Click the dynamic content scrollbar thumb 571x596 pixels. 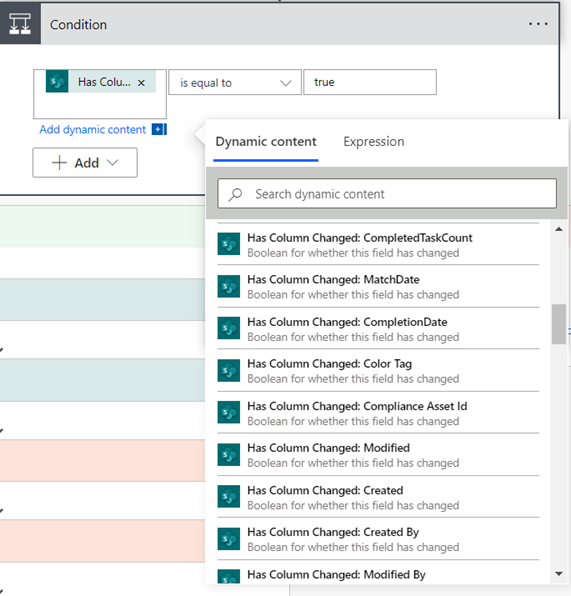click(558, 324)
